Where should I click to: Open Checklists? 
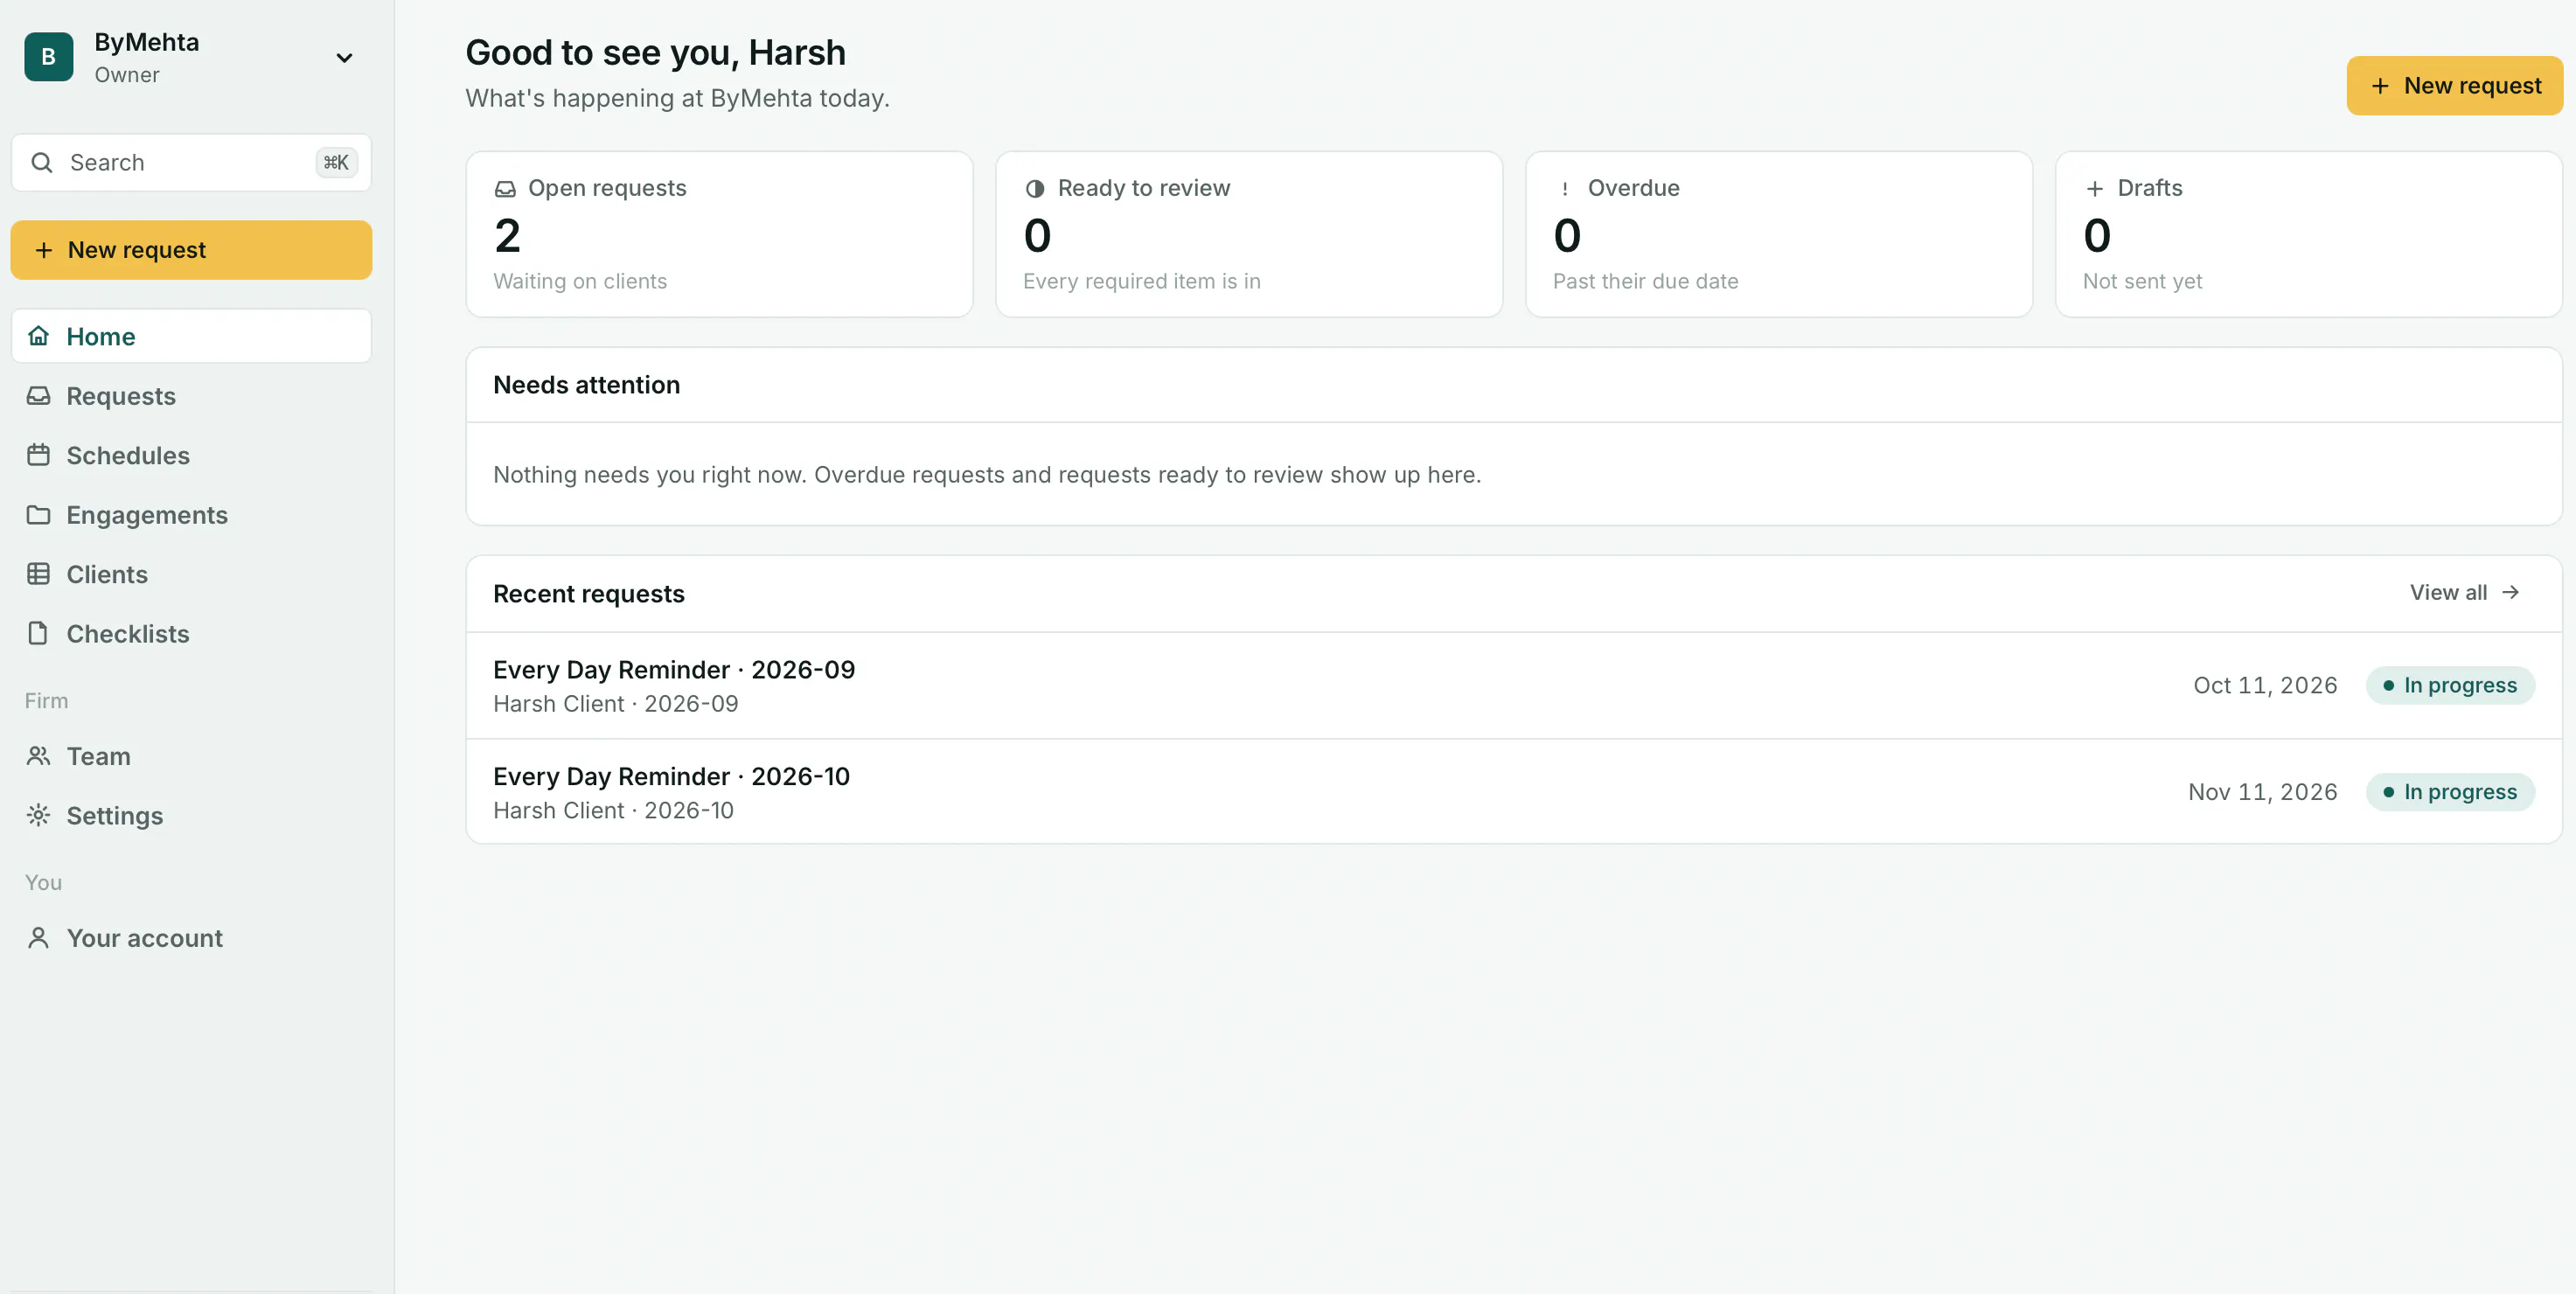(191, 634)
